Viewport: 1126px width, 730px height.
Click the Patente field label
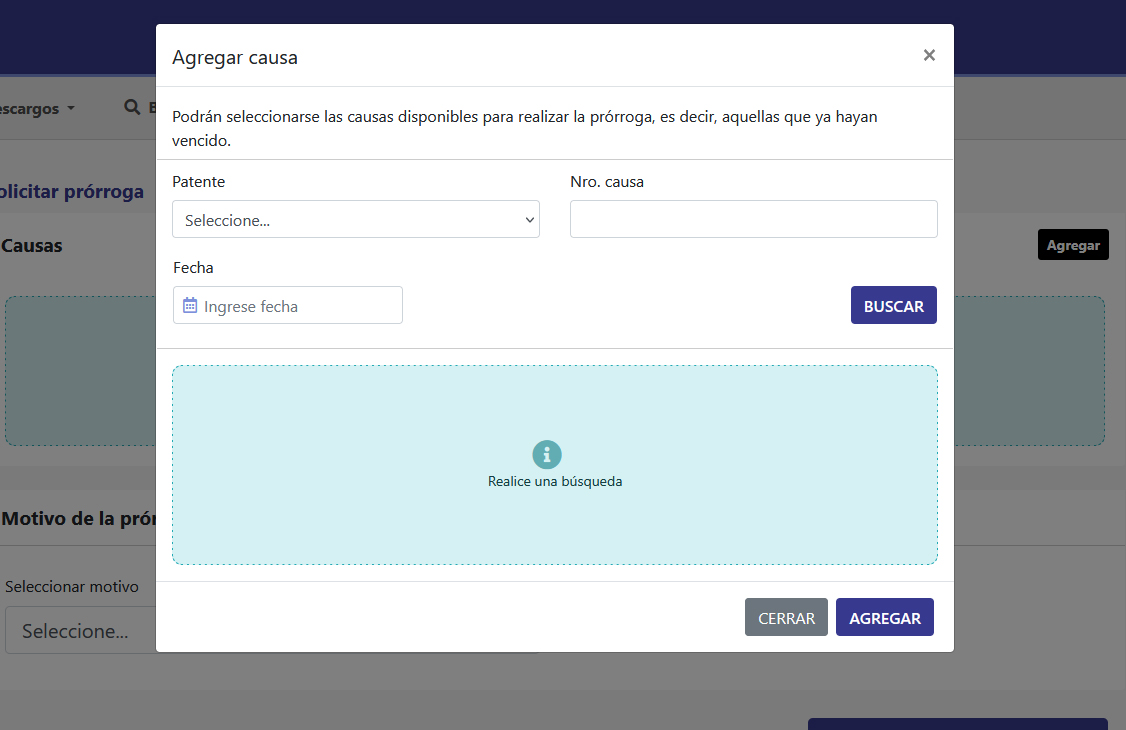point(199,182)
